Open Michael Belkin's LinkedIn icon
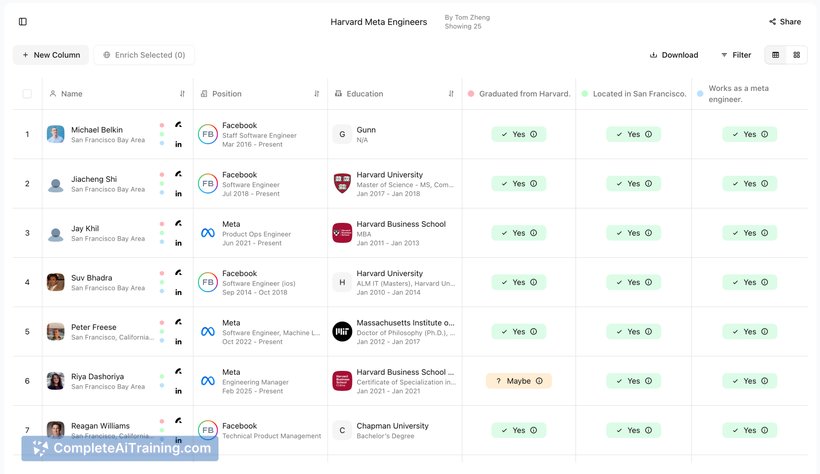 pos(178,144)
